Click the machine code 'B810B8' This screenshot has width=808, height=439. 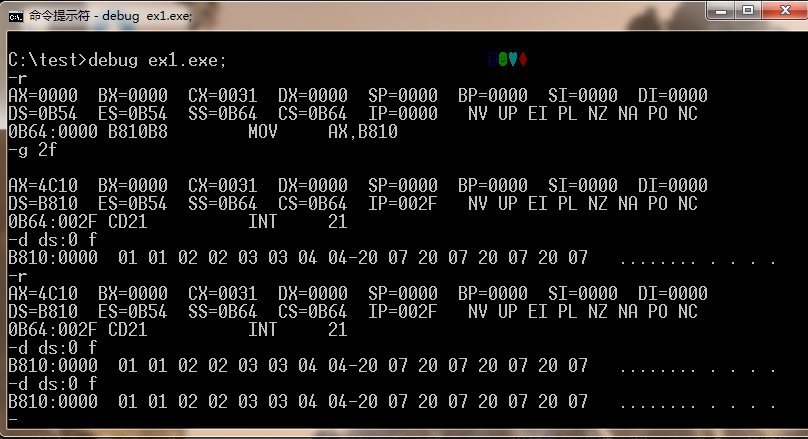[x=138, y=131]
